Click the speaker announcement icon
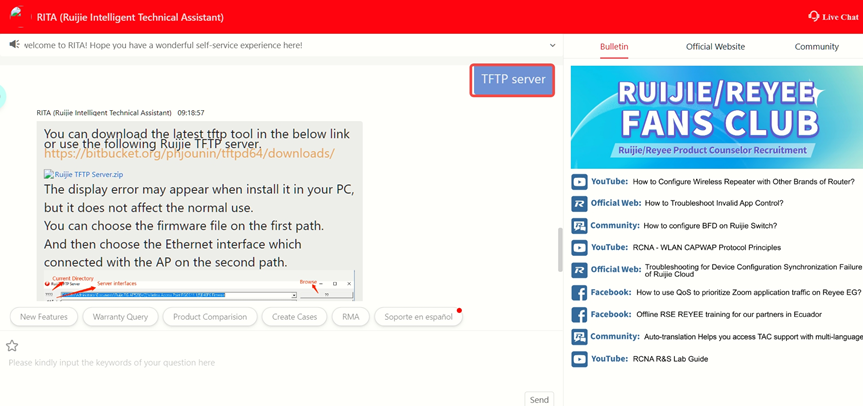The height and width of the screenshot is (406, 863). [15, 45]
